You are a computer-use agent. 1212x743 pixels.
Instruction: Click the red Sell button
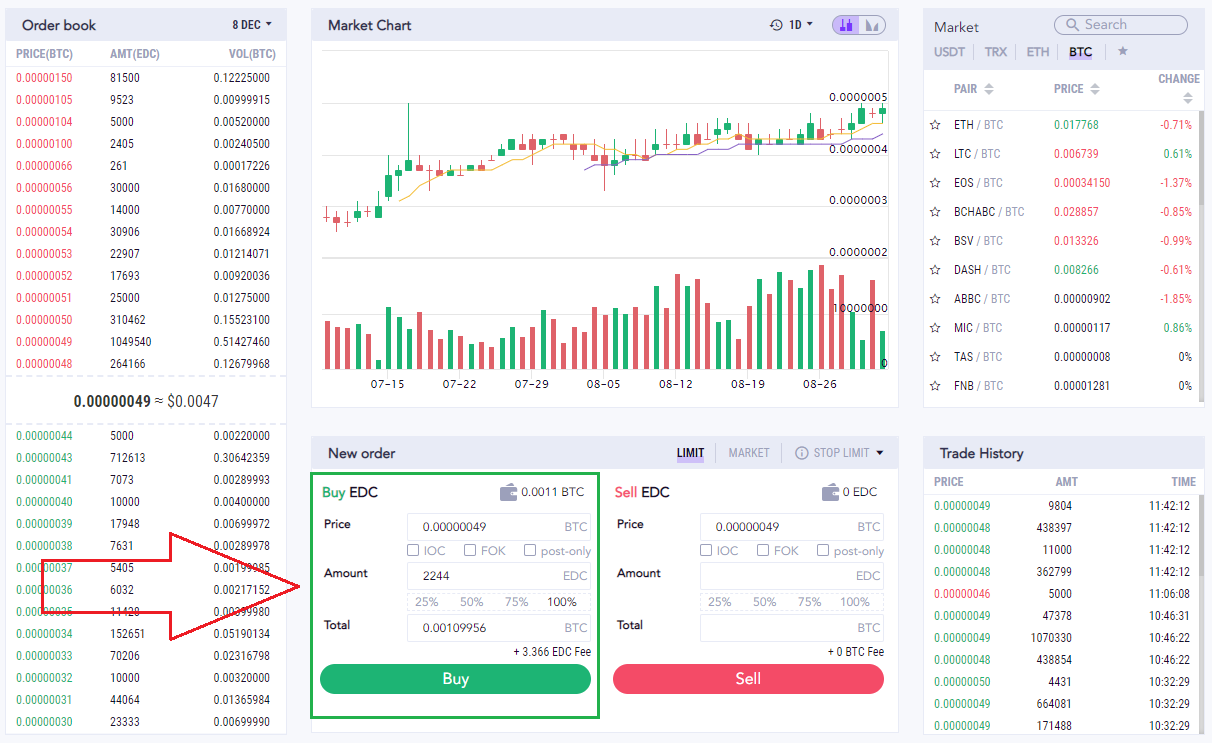coord(748,679)
